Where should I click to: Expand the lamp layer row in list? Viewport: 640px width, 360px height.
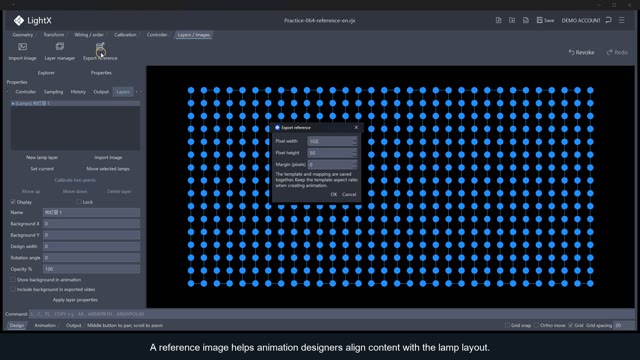click(13, 103)
